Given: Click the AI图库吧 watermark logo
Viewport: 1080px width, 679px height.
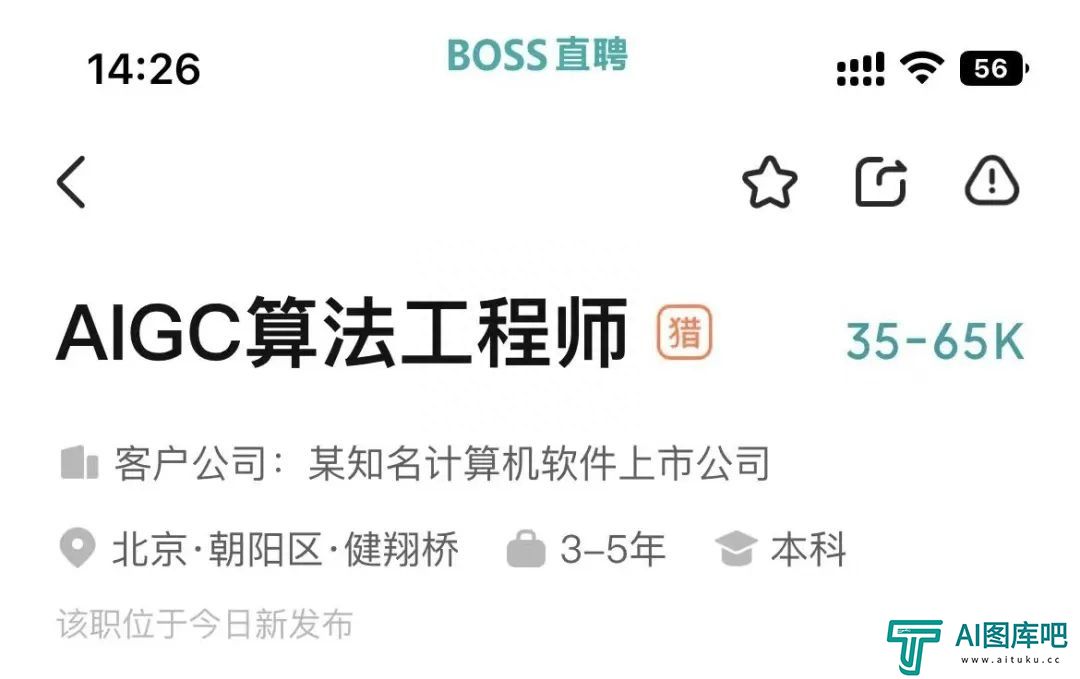Looking at the screenshot, I should (977, 646).
